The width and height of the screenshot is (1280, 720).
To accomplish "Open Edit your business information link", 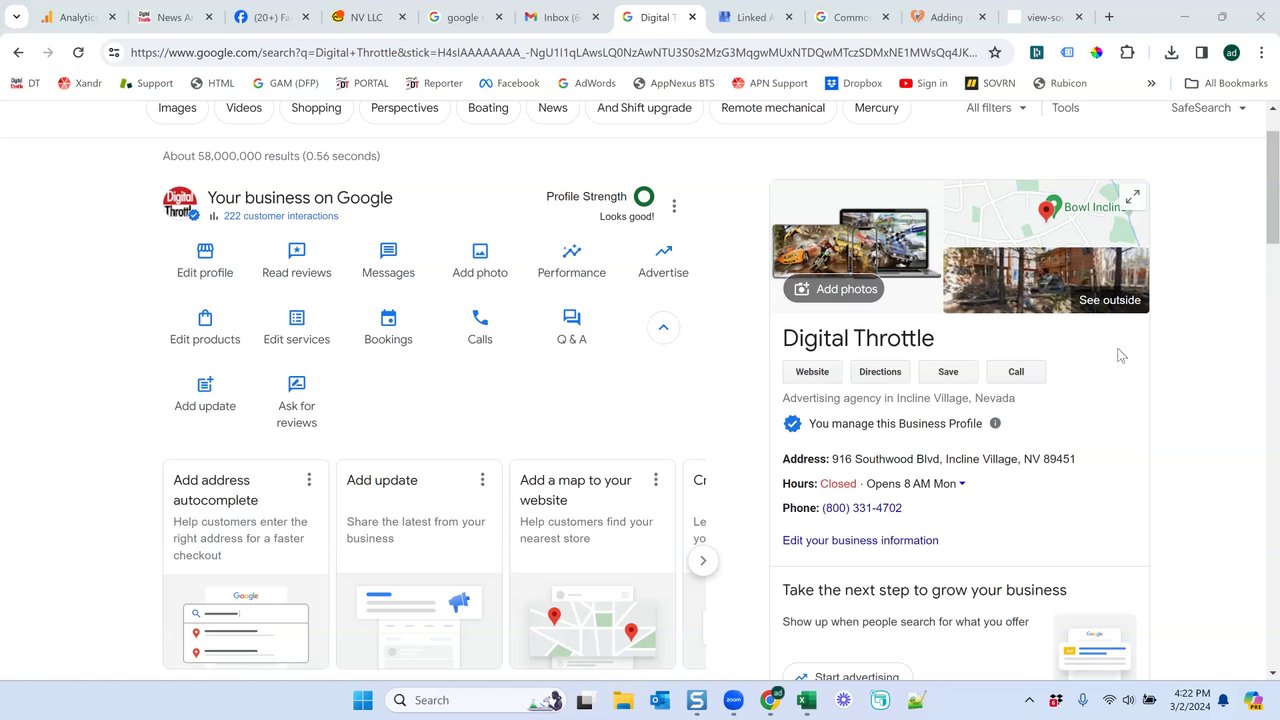I will pos(860,540).
